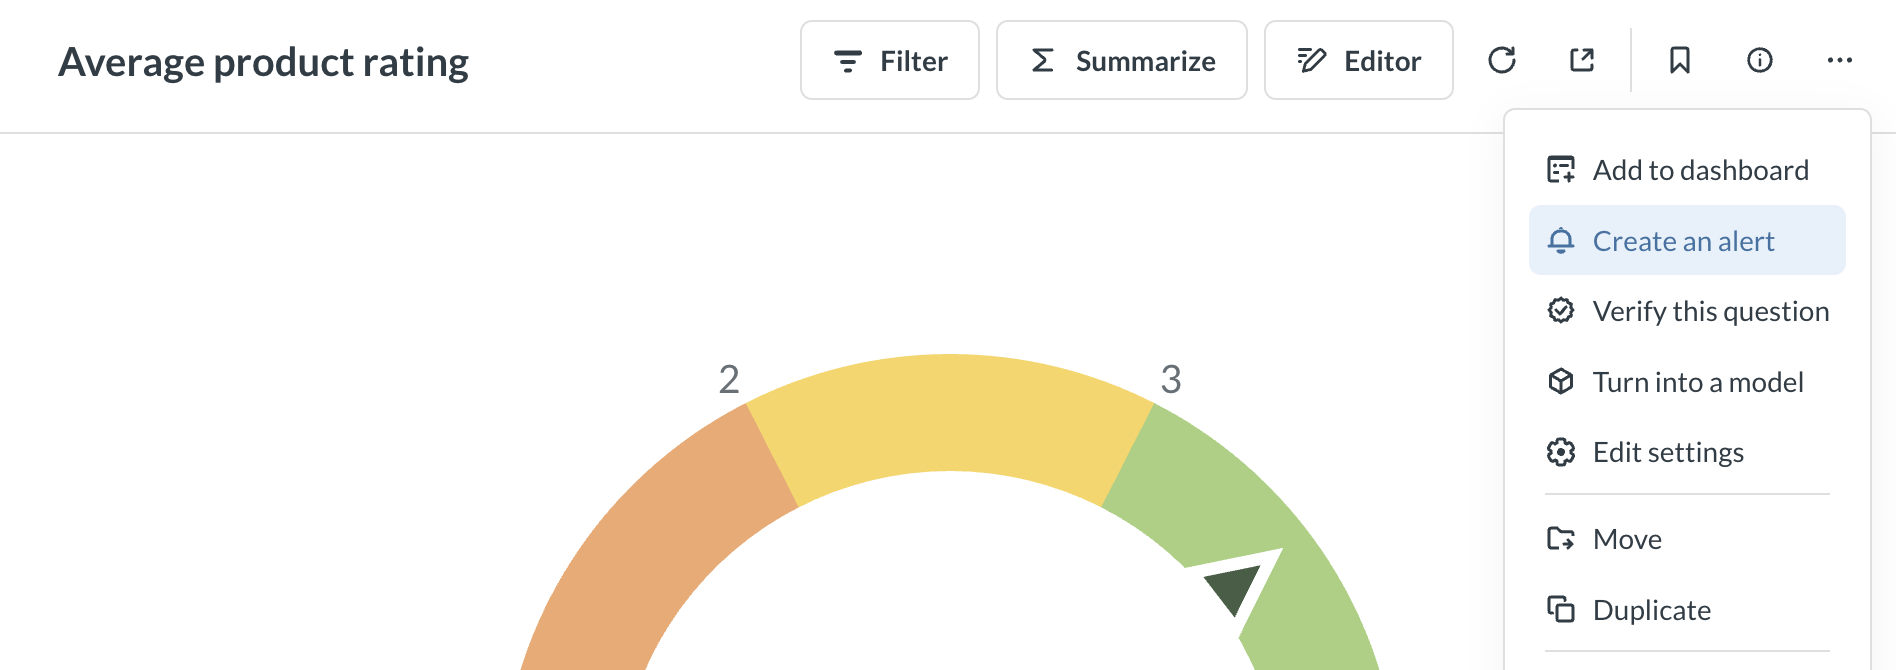Bookmark this question
The image size is (1896, 670).
(1679, 61)
